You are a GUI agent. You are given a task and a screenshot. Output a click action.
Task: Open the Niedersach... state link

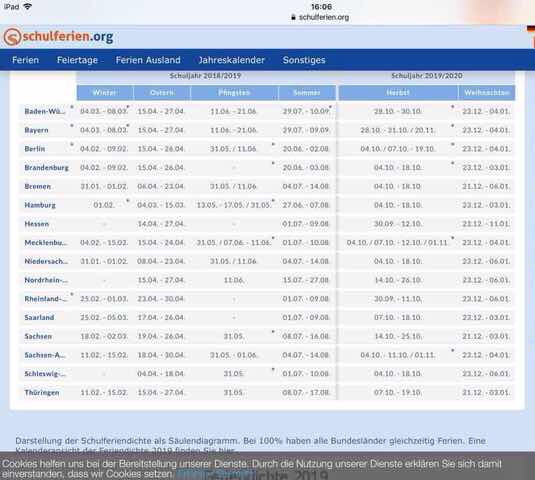pos(46,261)
